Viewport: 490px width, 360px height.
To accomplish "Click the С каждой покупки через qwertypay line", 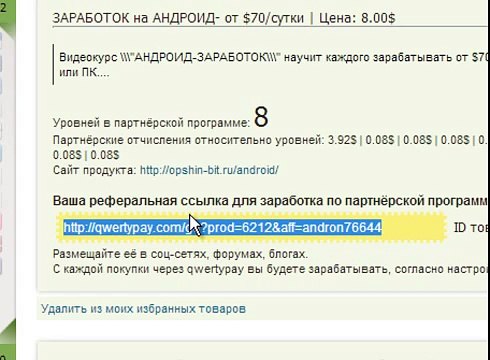I will click(271, 269).
